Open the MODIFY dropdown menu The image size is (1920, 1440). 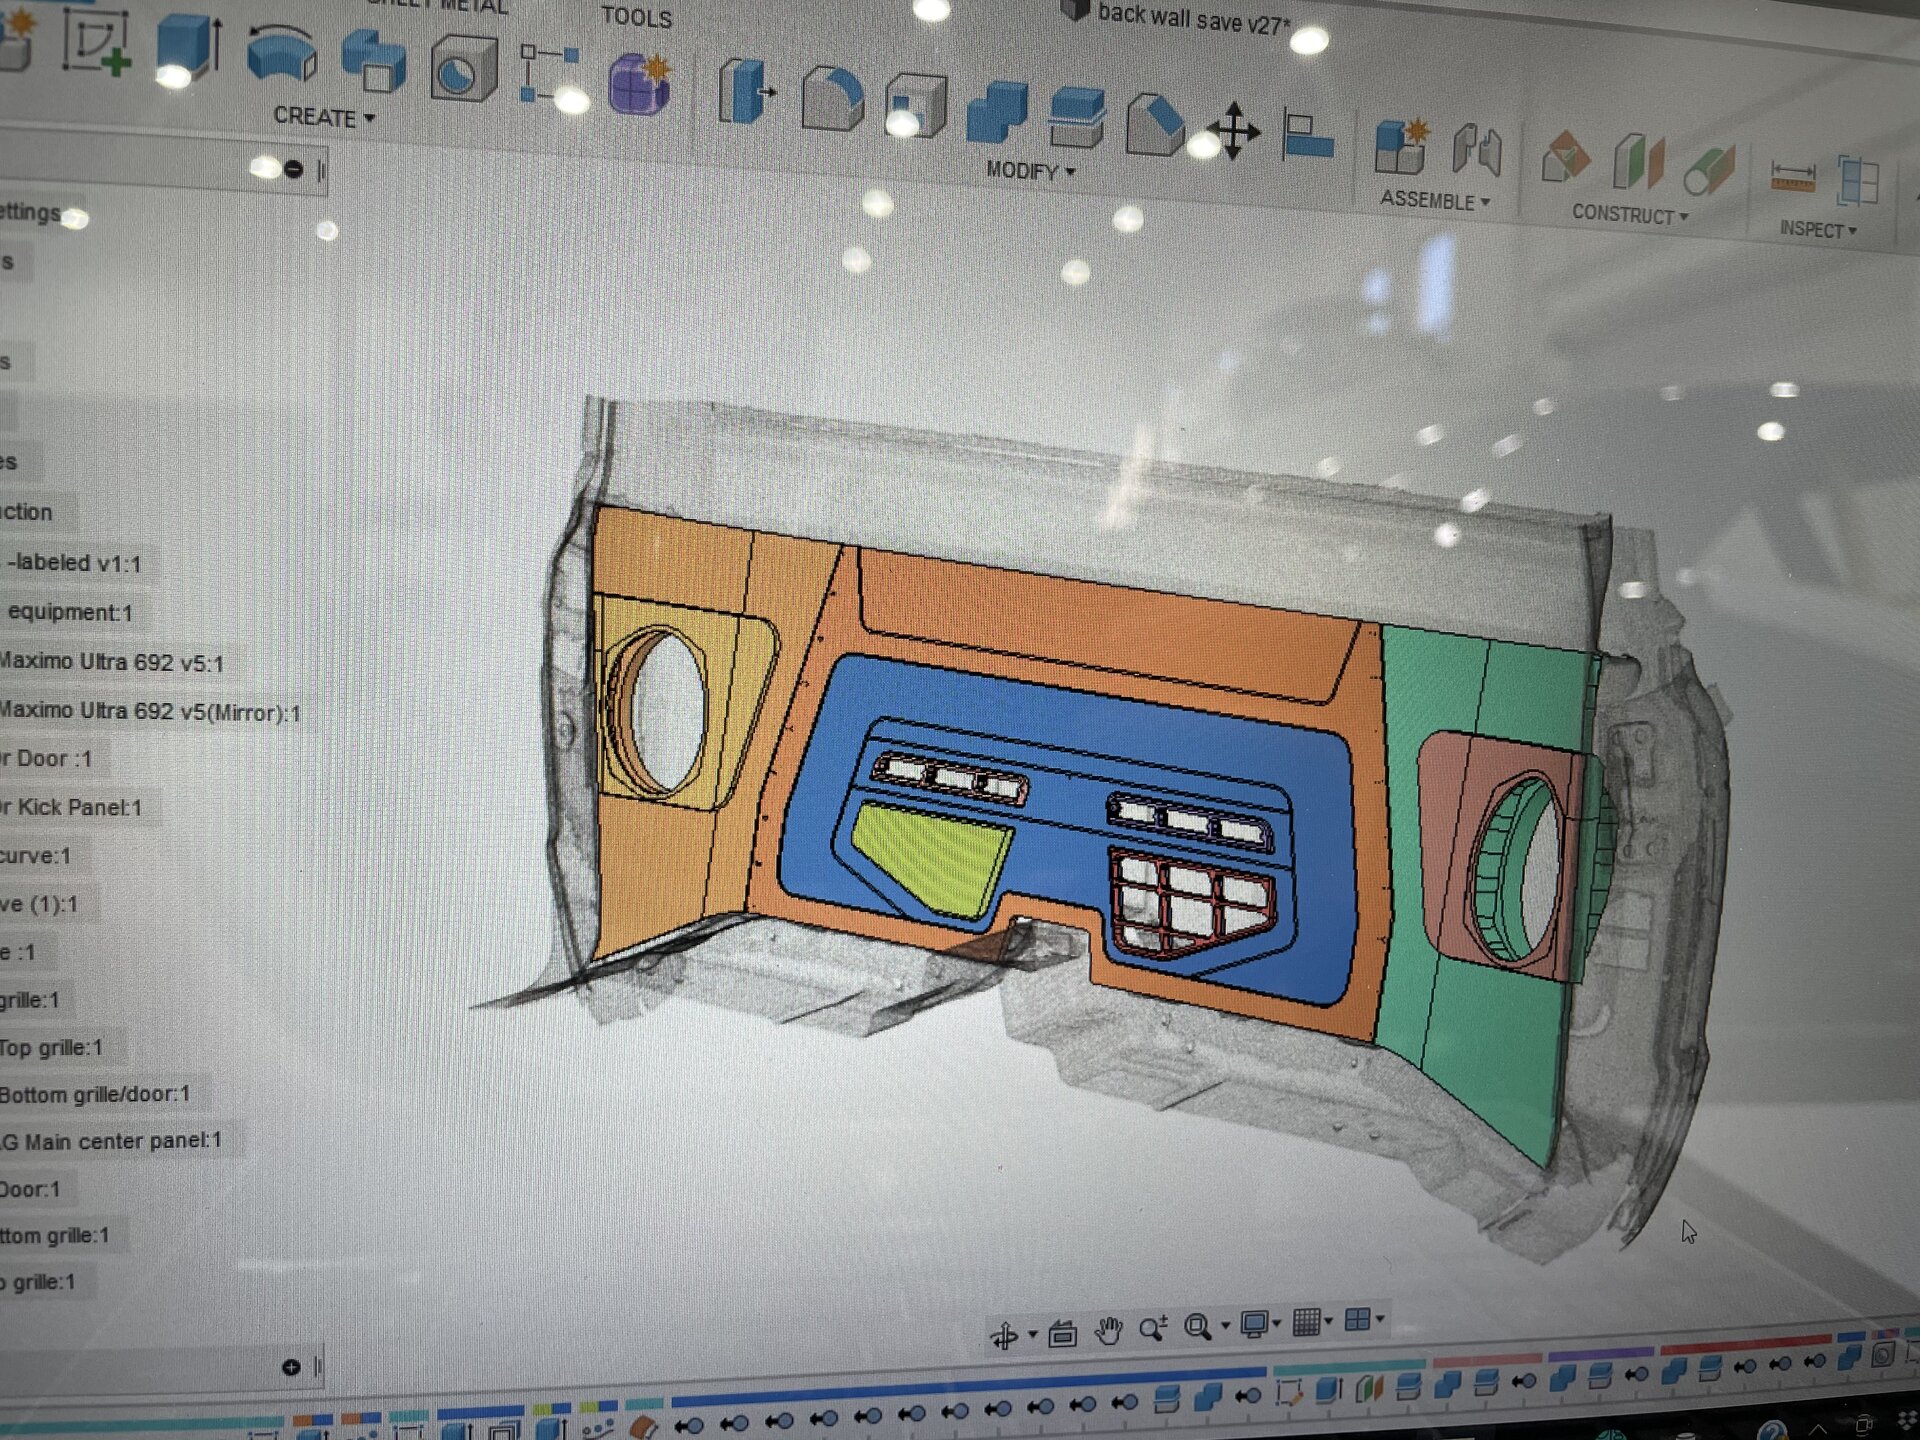point(1030,171)
